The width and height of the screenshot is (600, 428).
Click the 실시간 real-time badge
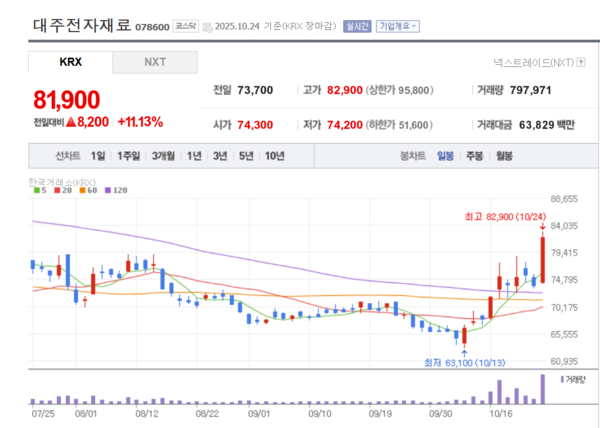coord(356,27)
